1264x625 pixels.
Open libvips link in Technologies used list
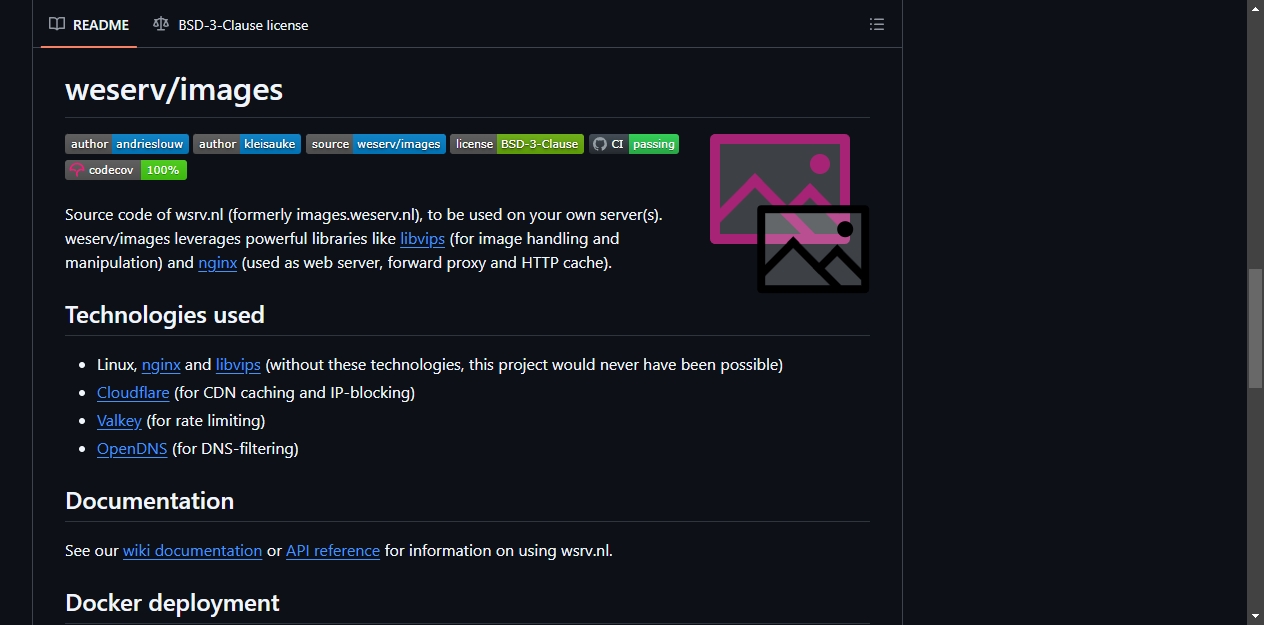coord(238,365)
